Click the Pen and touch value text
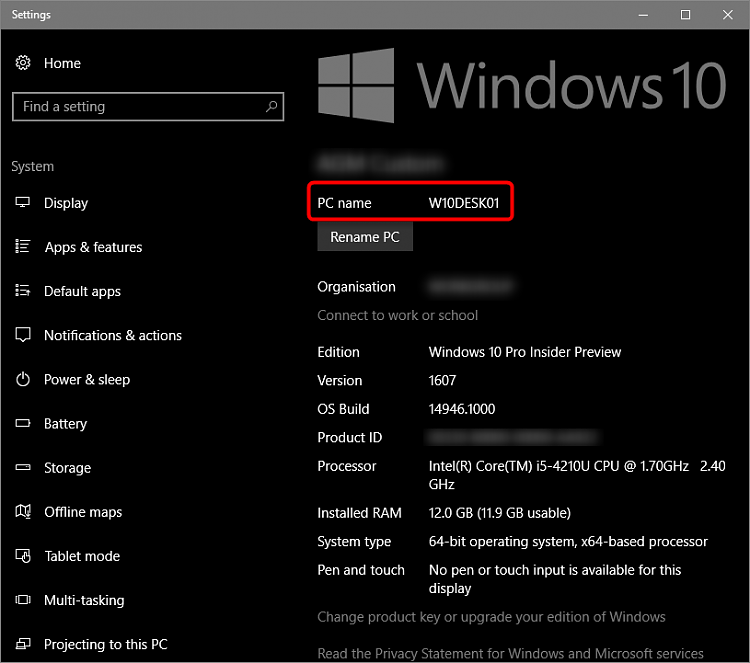 pos(555,579)
